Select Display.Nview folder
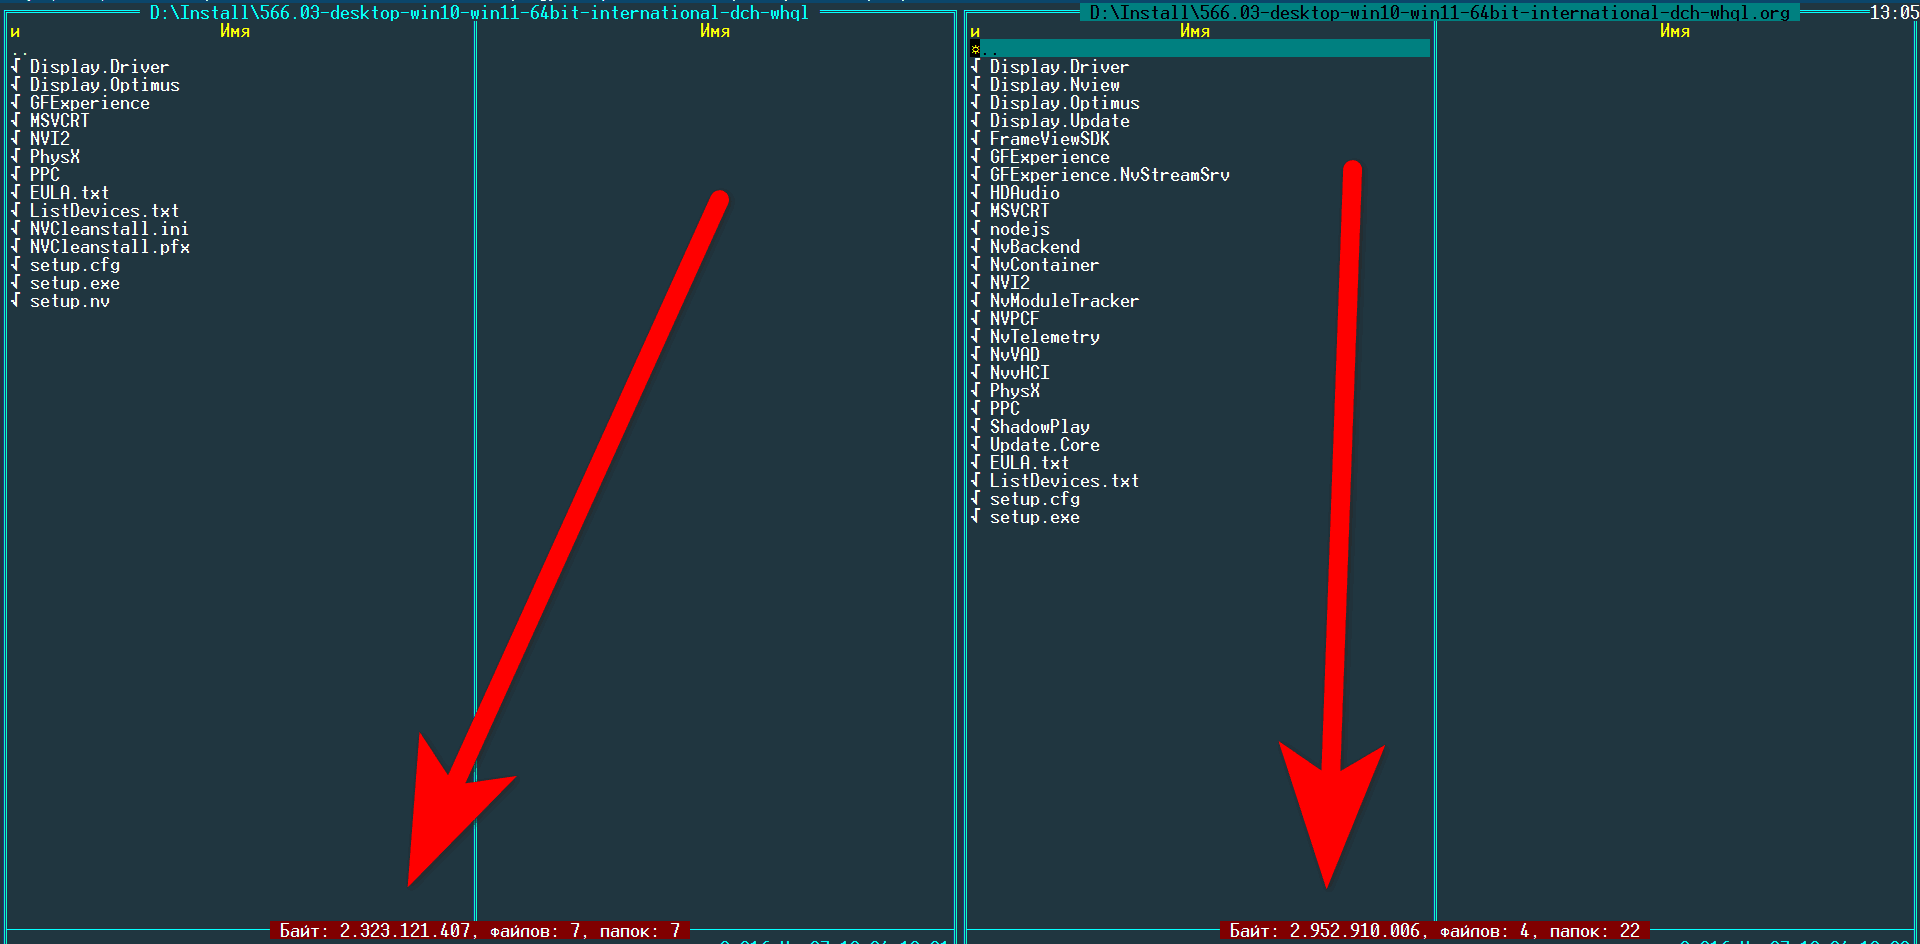This screenshot has width=1920, height=944. (1054, 85)
